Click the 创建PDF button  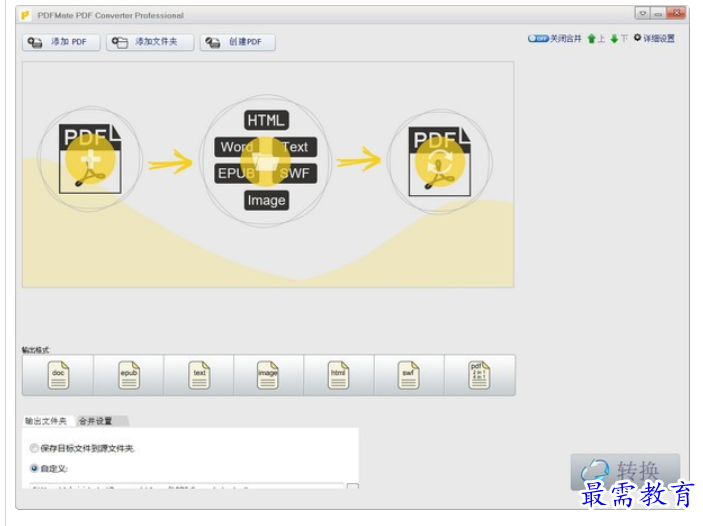[238, 42]
